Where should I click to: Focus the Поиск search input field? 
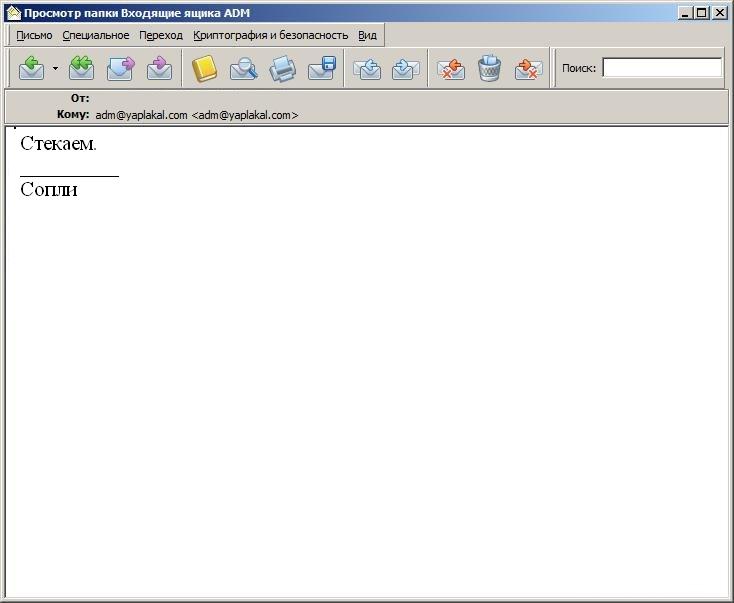click(x=662, y=68)
